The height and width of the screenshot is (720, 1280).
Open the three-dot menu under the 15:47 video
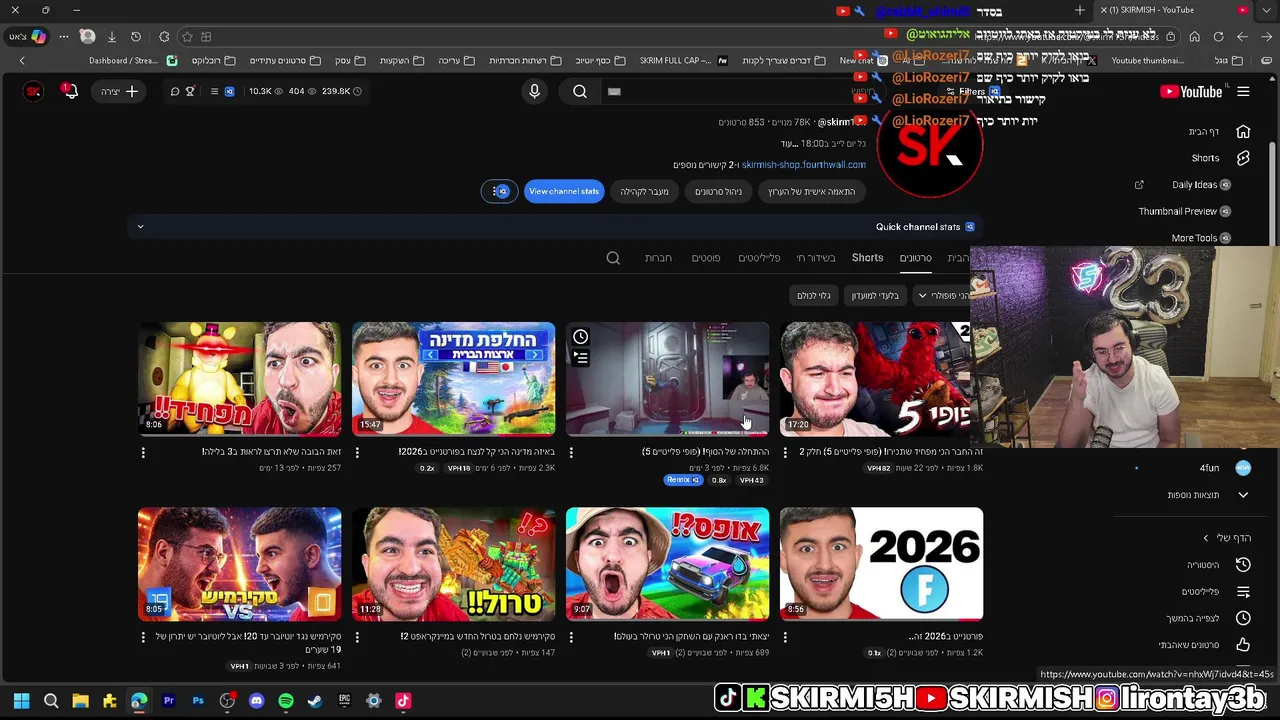[x=357, y=452]
